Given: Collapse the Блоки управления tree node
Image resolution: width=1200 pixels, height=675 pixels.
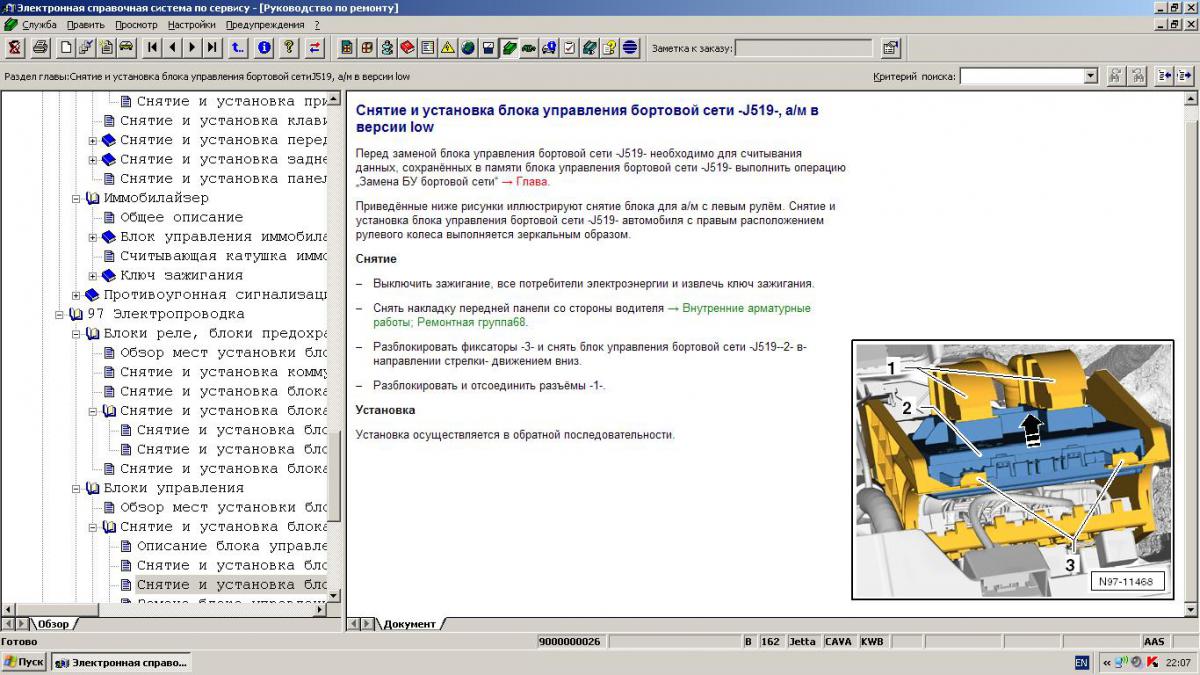Looking at the screenshot, I should tap(77, 488).
